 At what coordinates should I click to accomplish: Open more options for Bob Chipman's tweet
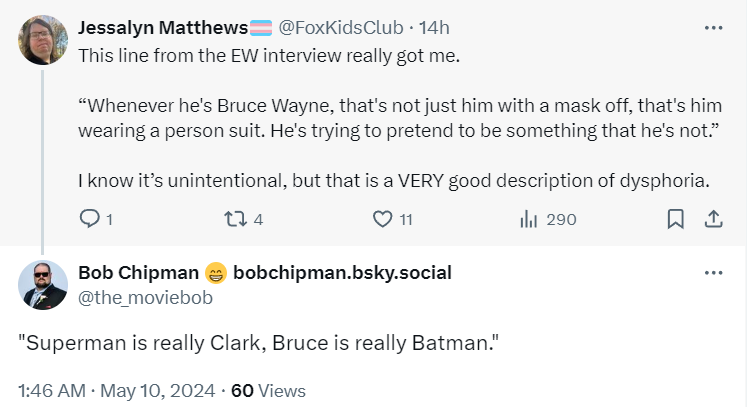714,273
